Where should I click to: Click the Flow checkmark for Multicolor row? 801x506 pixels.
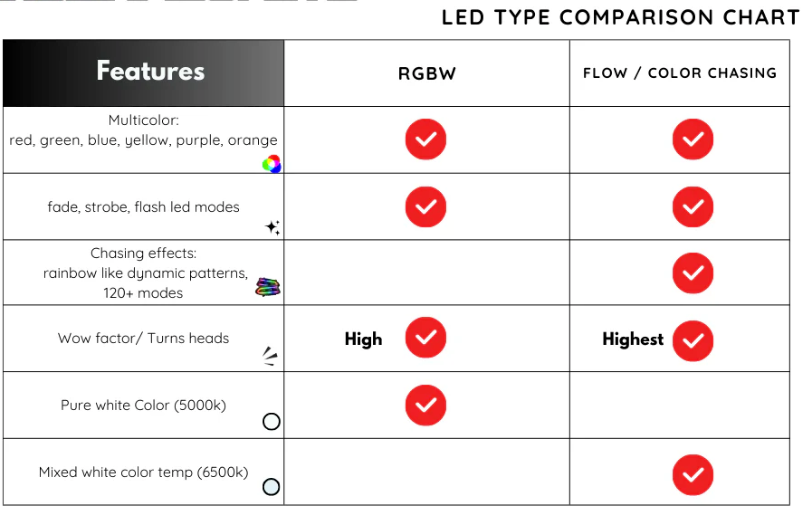693,139
